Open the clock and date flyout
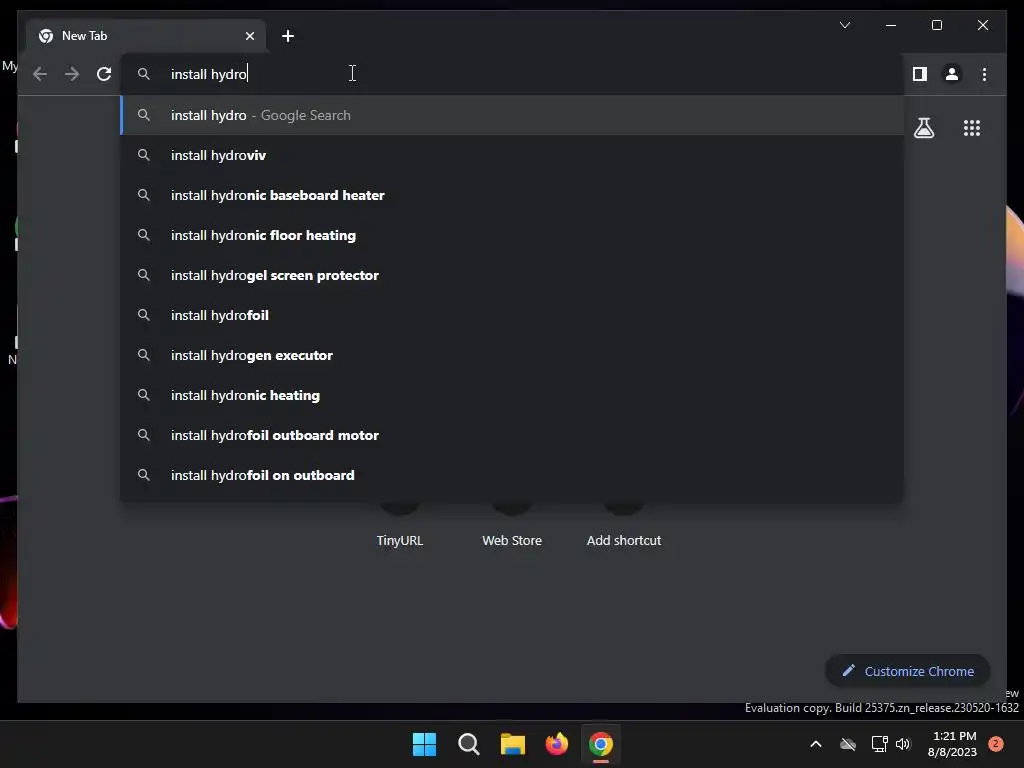Viewport: 1024px width, 768px height. (x=952, y=744)
